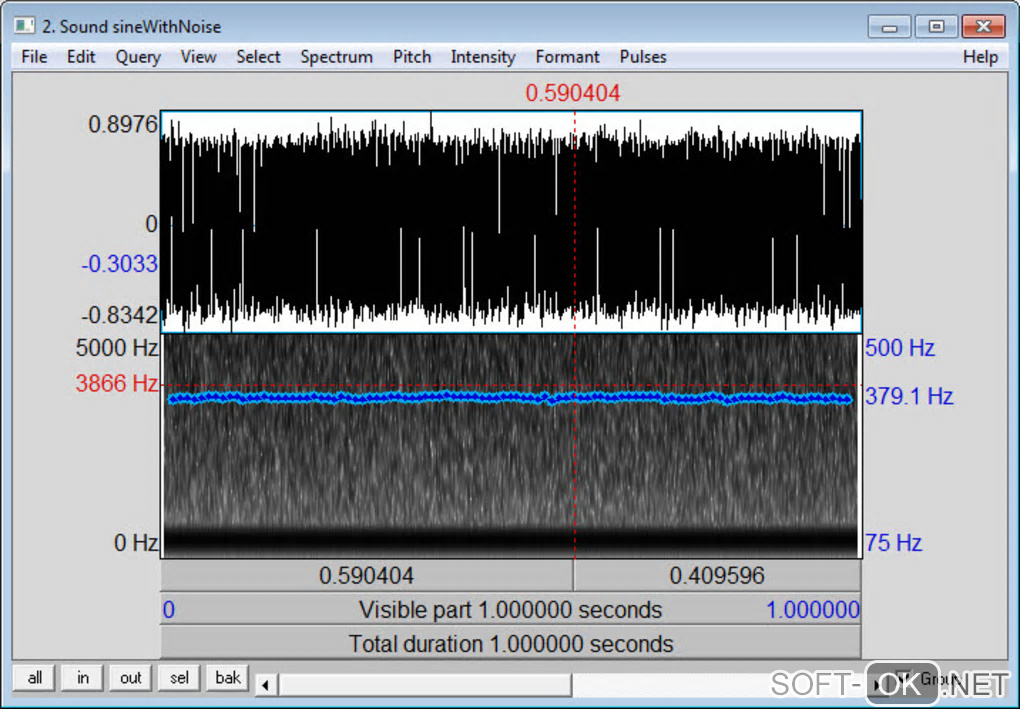The height and width of the screenshot is (709, 1020).
Task: Open the Formant menu
Action: pos(567,57)
